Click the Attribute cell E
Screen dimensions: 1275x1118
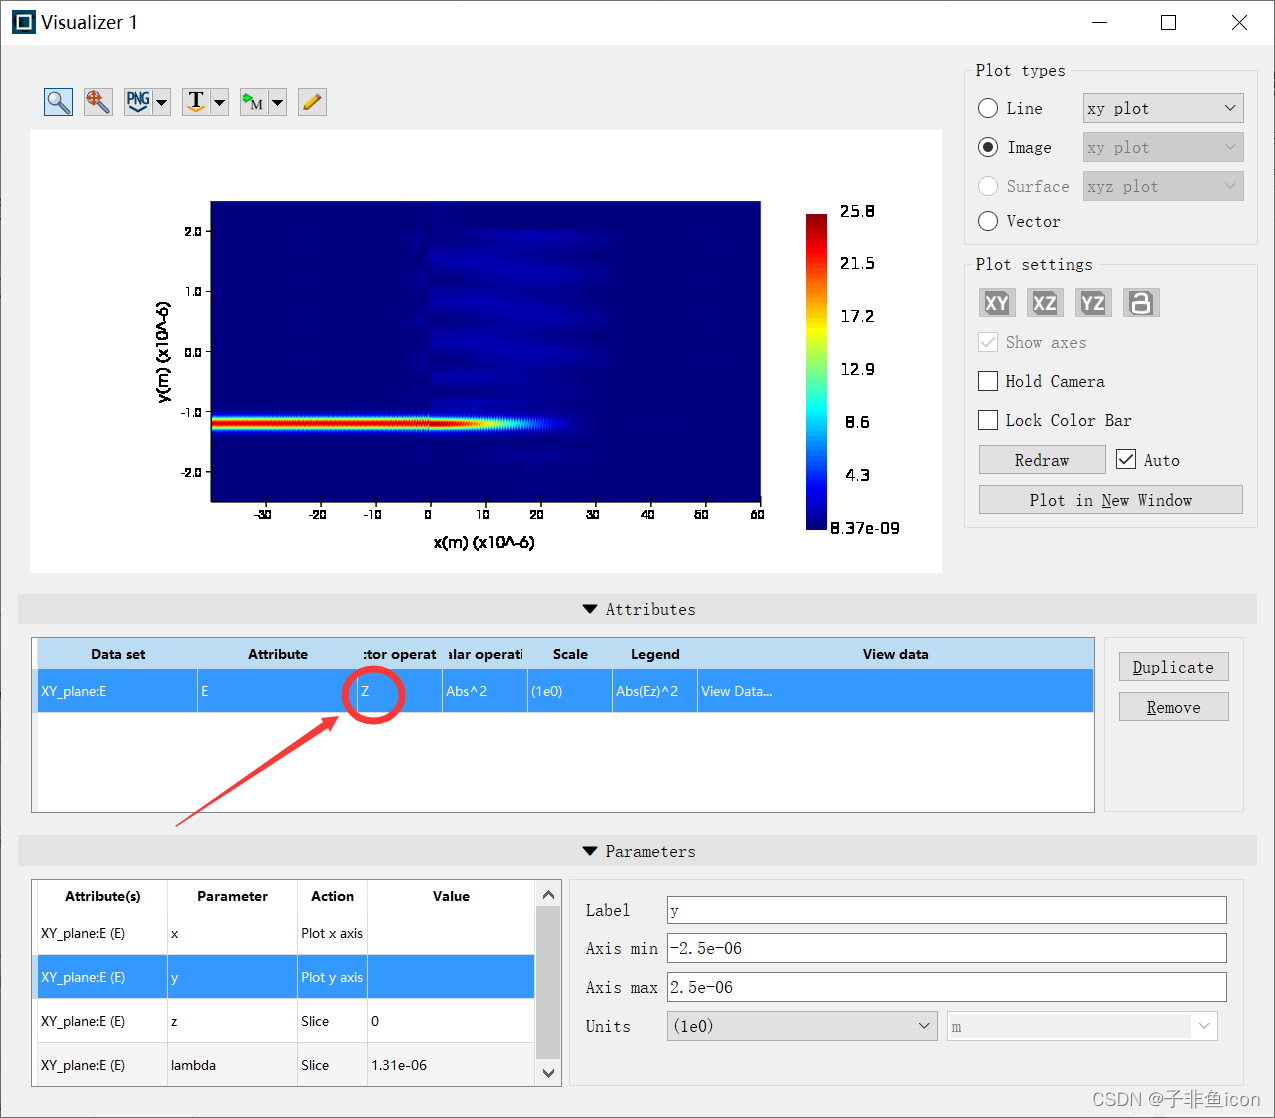click(x=277, y=691)
